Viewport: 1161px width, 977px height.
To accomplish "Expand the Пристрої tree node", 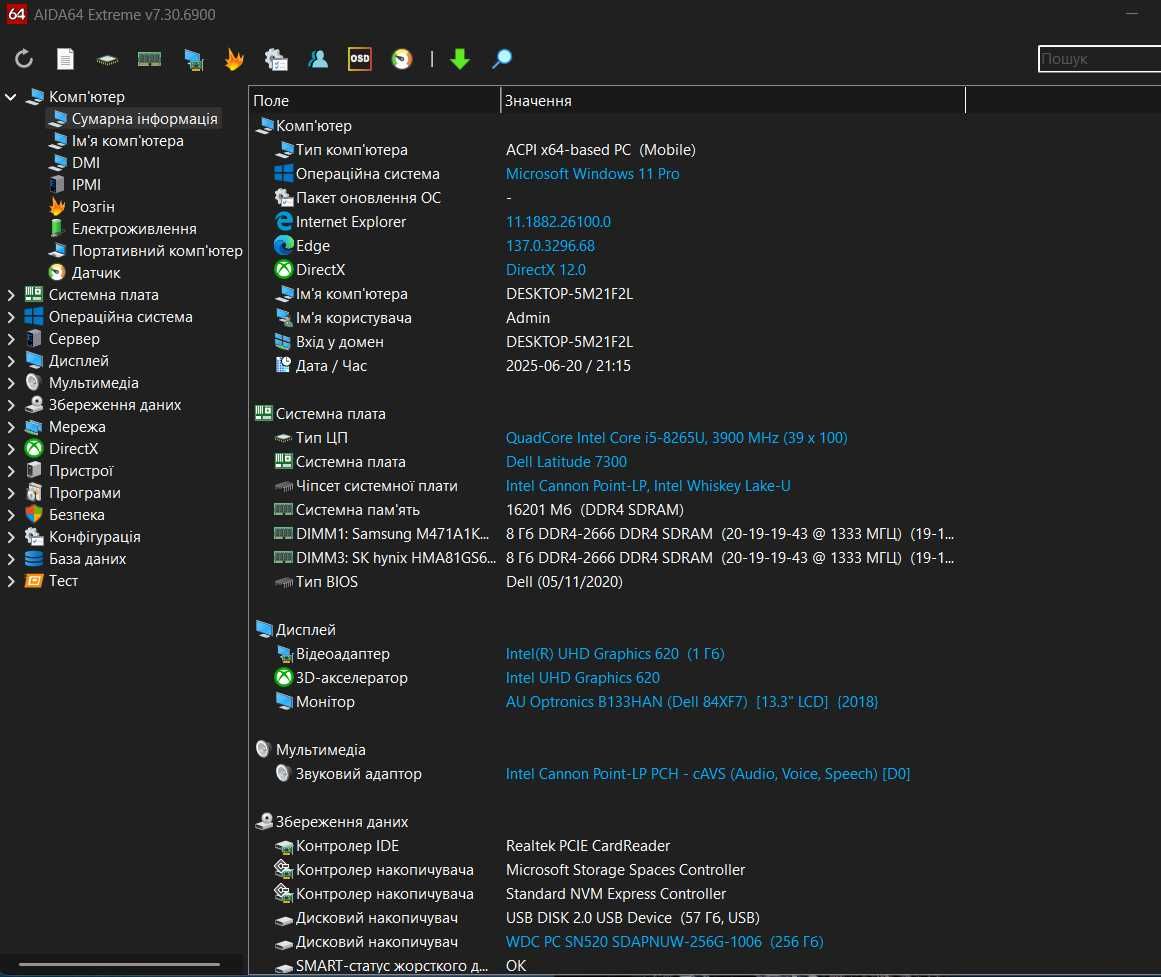I will [10, 471].
